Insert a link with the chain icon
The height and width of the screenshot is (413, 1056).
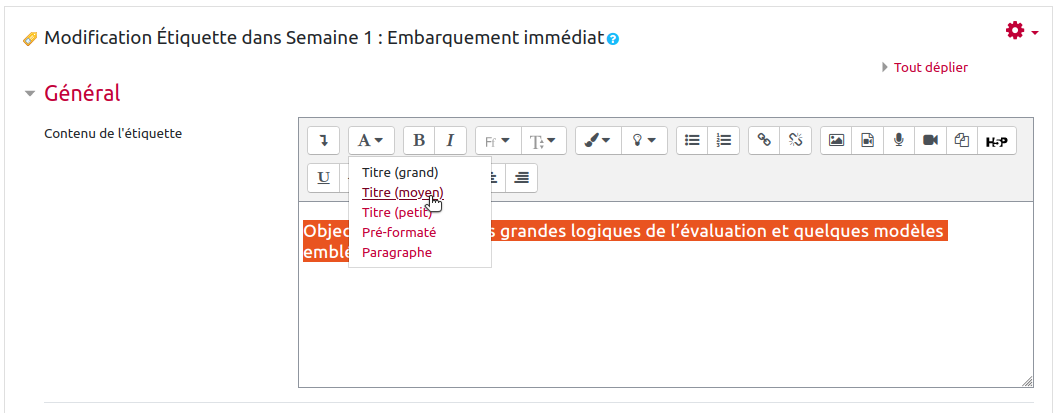click(x=764, y=141)
